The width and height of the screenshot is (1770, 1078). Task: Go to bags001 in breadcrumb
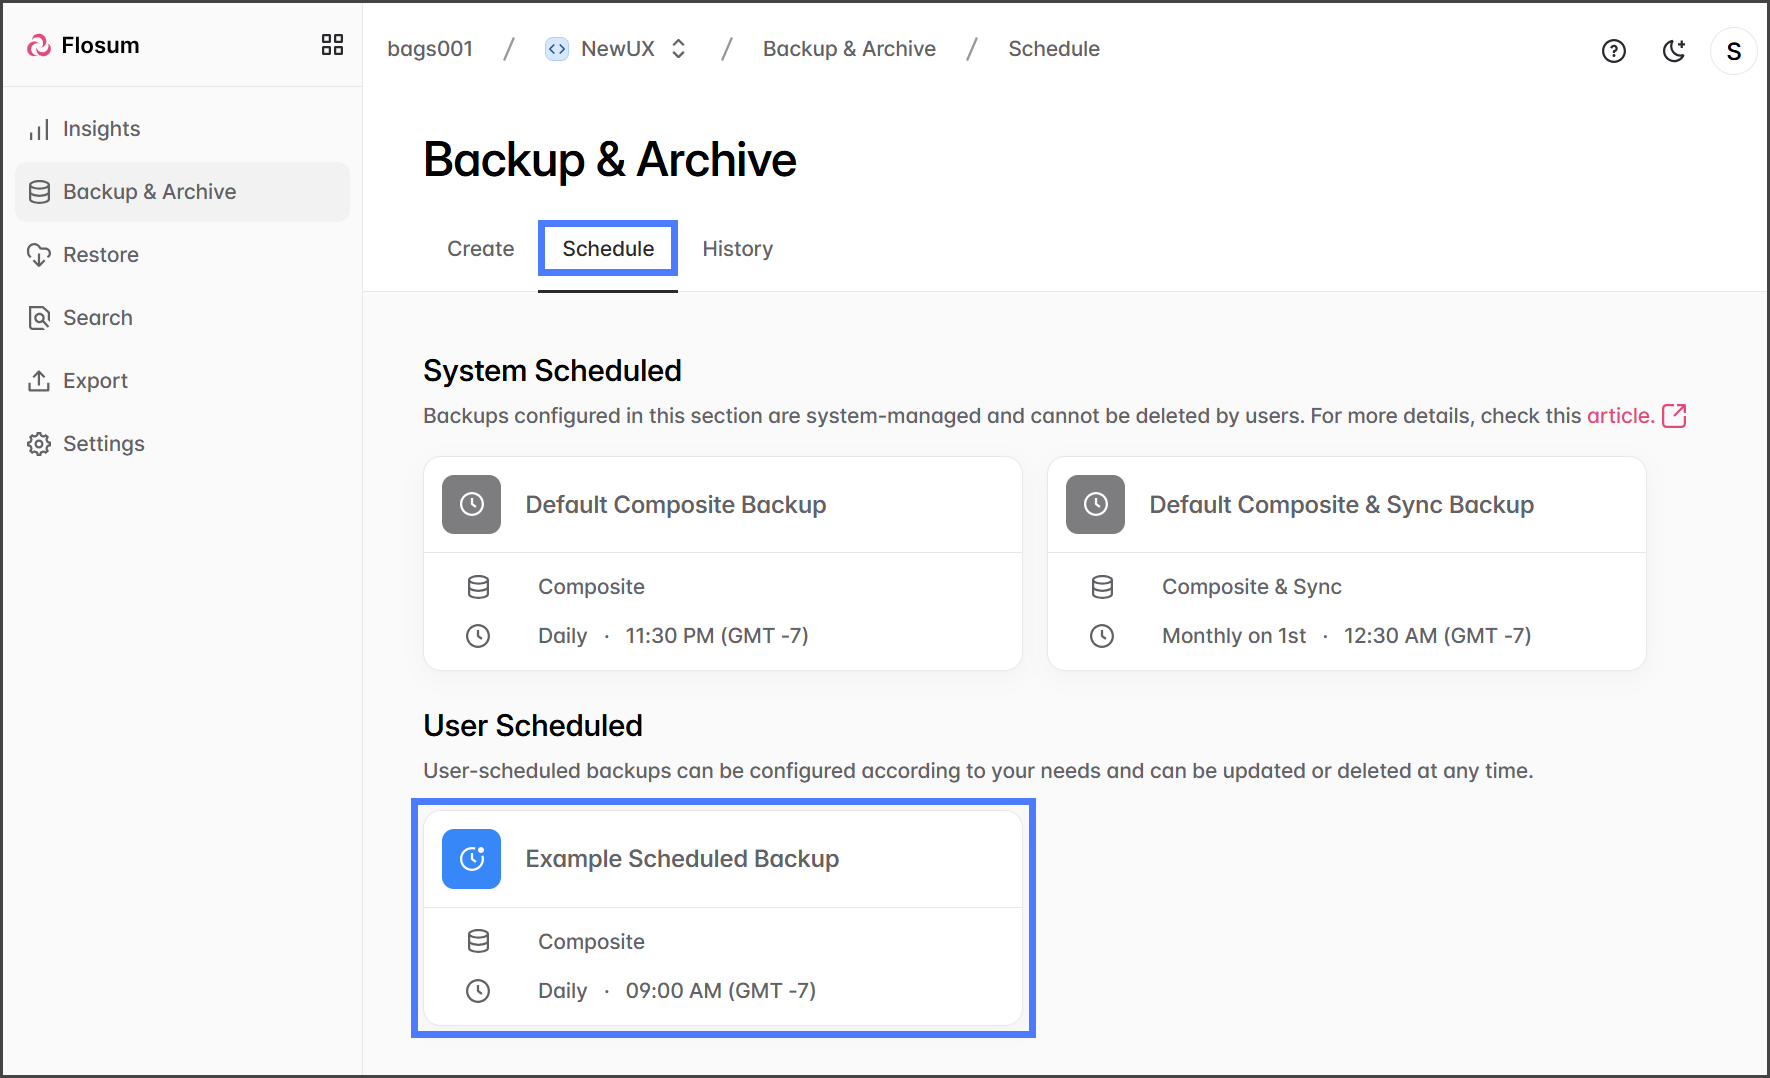[x=430, y=49]
